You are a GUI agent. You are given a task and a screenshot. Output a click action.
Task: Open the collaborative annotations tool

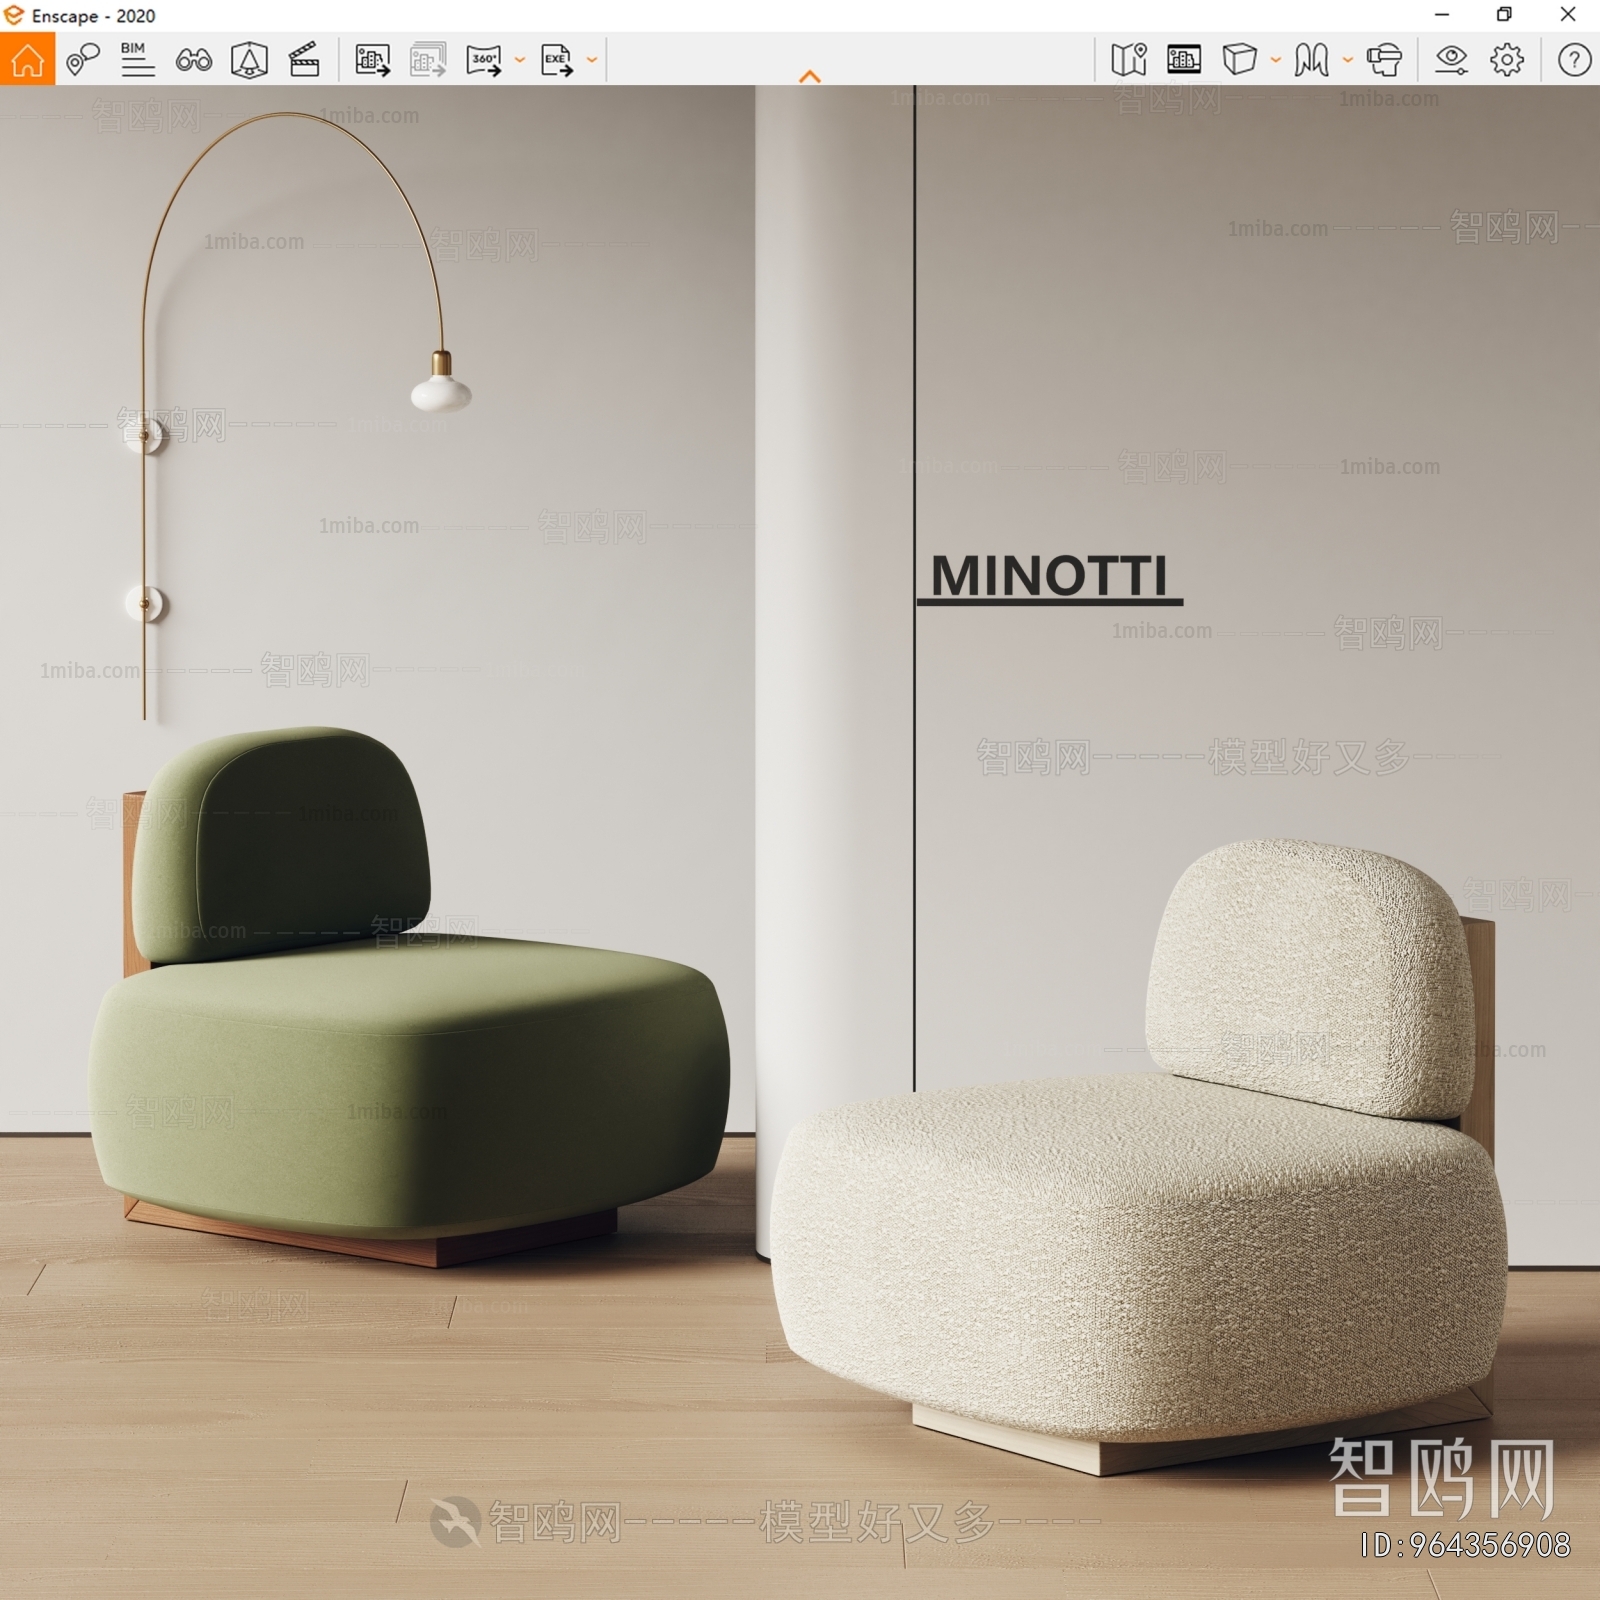click(x=83, y=60)
